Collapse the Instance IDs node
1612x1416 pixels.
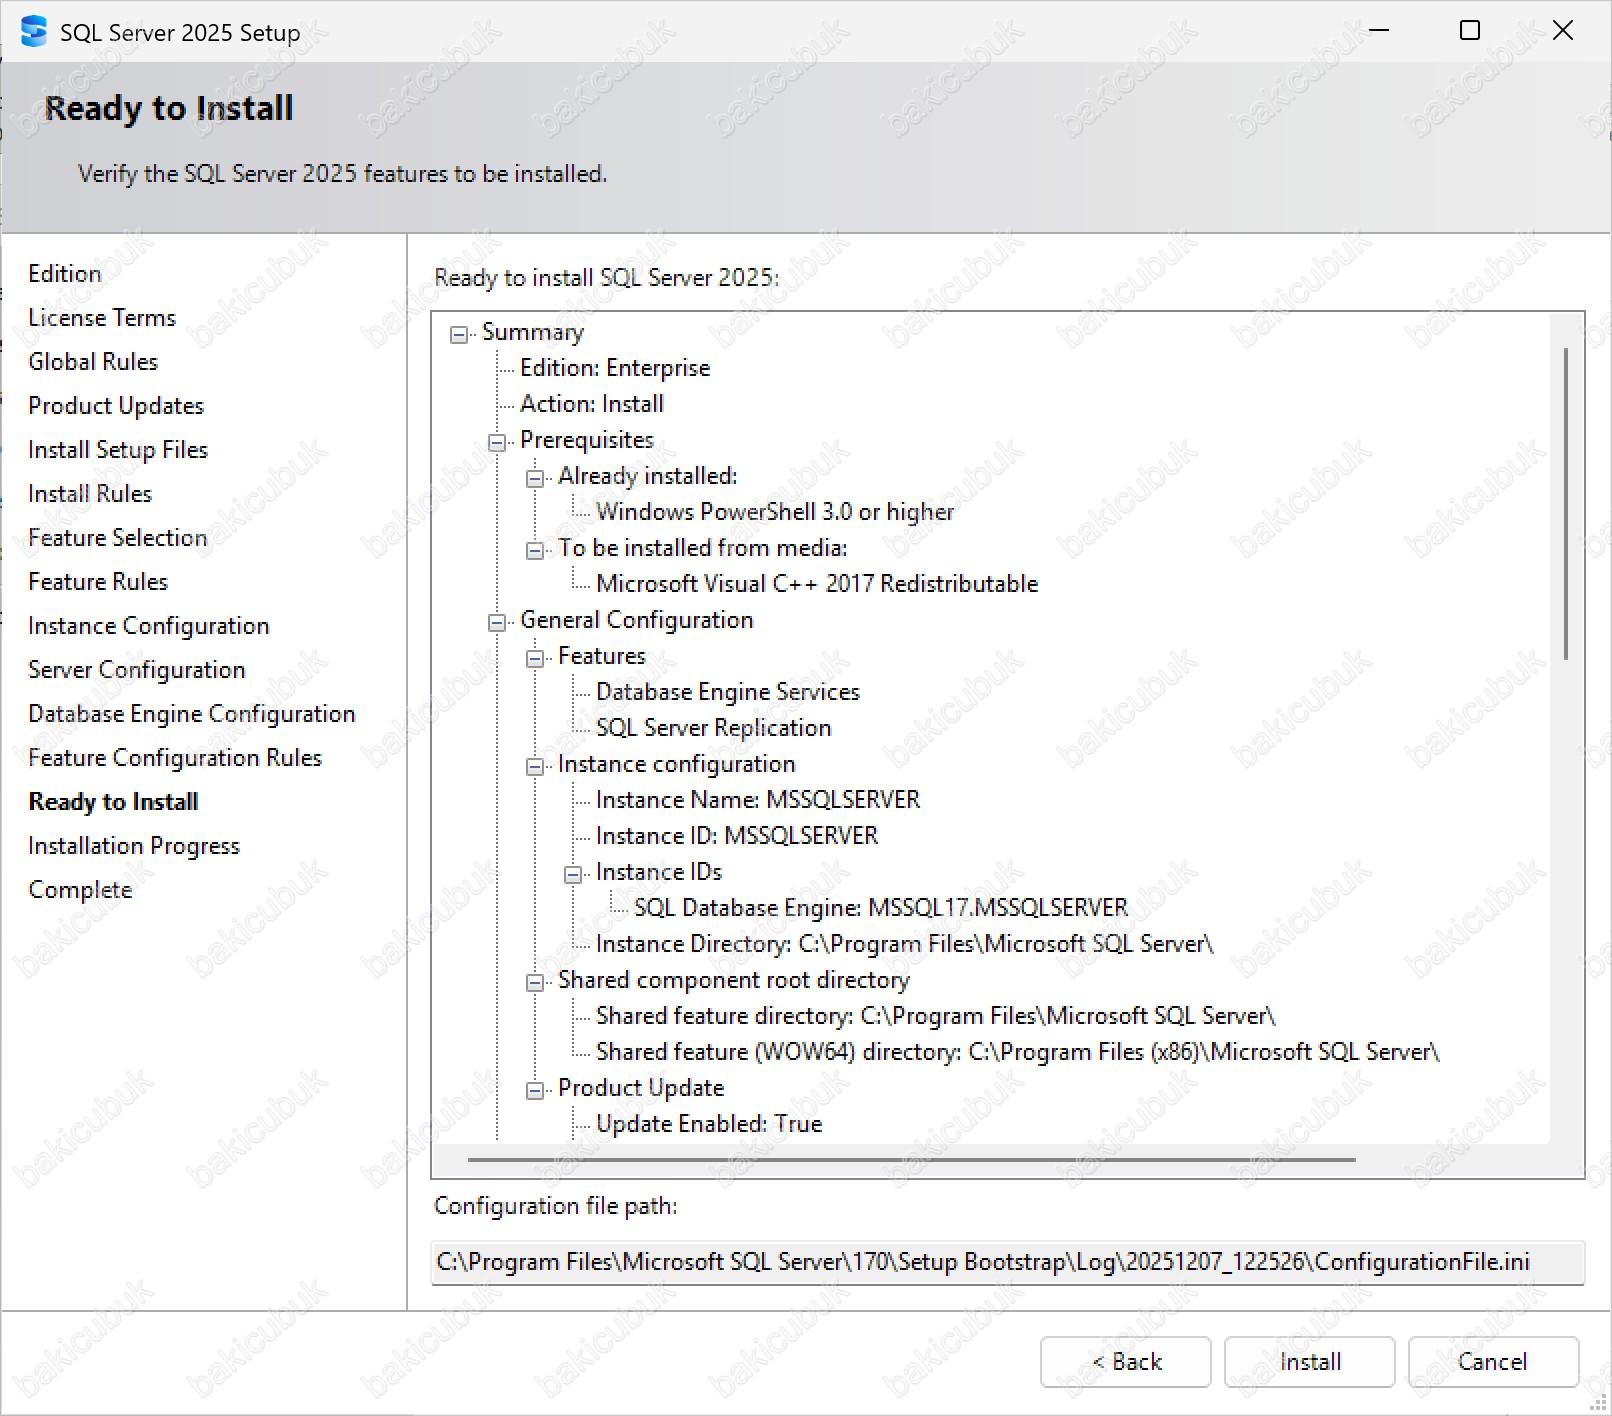click(573, 874)
